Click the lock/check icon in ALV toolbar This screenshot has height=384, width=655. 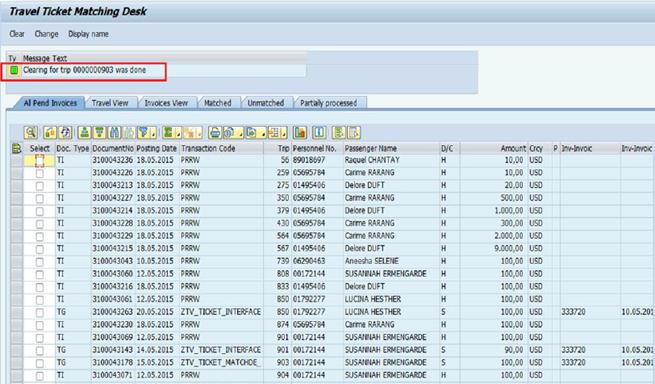point(50,132)
